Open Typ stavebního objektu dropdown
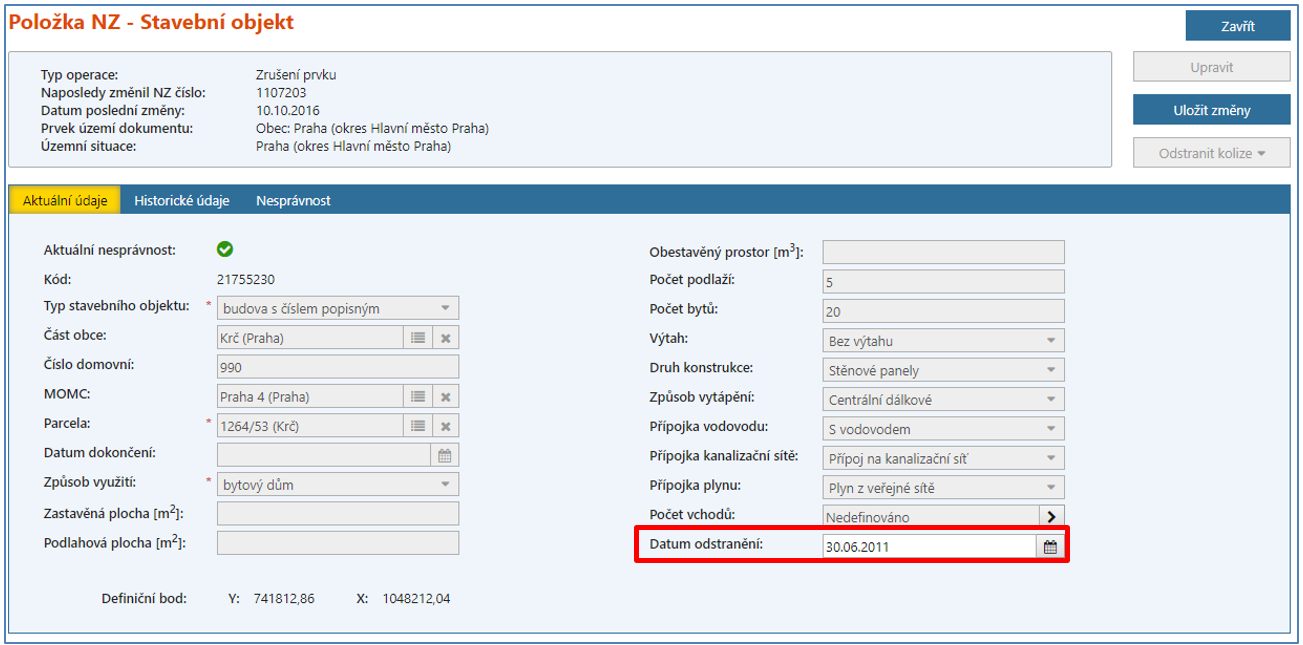1303x645 pixels. [445, 308]
